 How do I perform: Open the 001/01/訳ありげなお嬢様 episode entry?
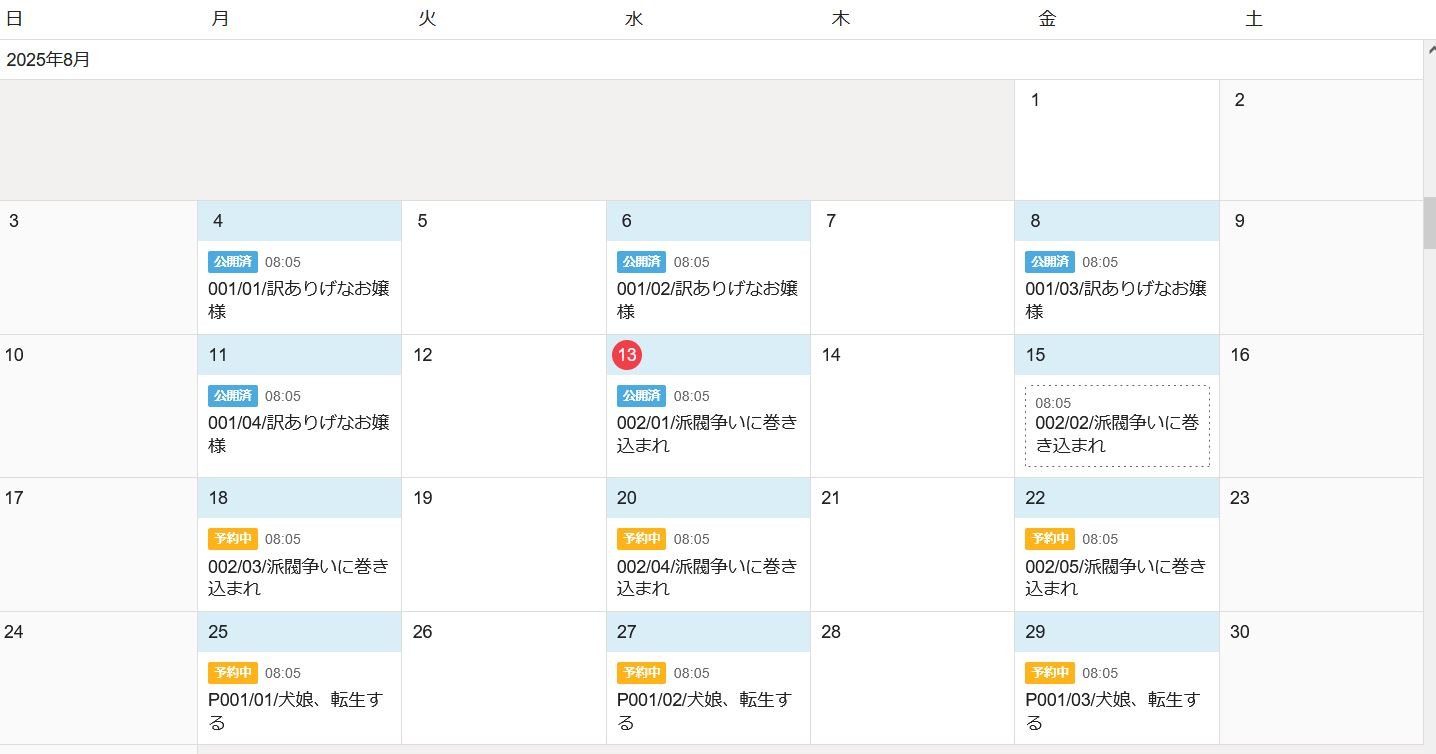[298, 299]
